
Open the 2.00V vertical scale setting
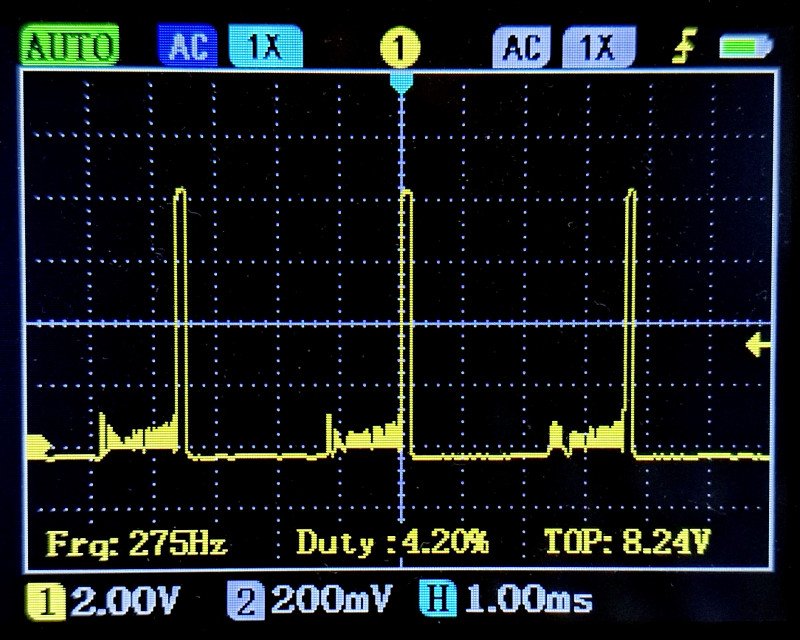tap(124, 601)
